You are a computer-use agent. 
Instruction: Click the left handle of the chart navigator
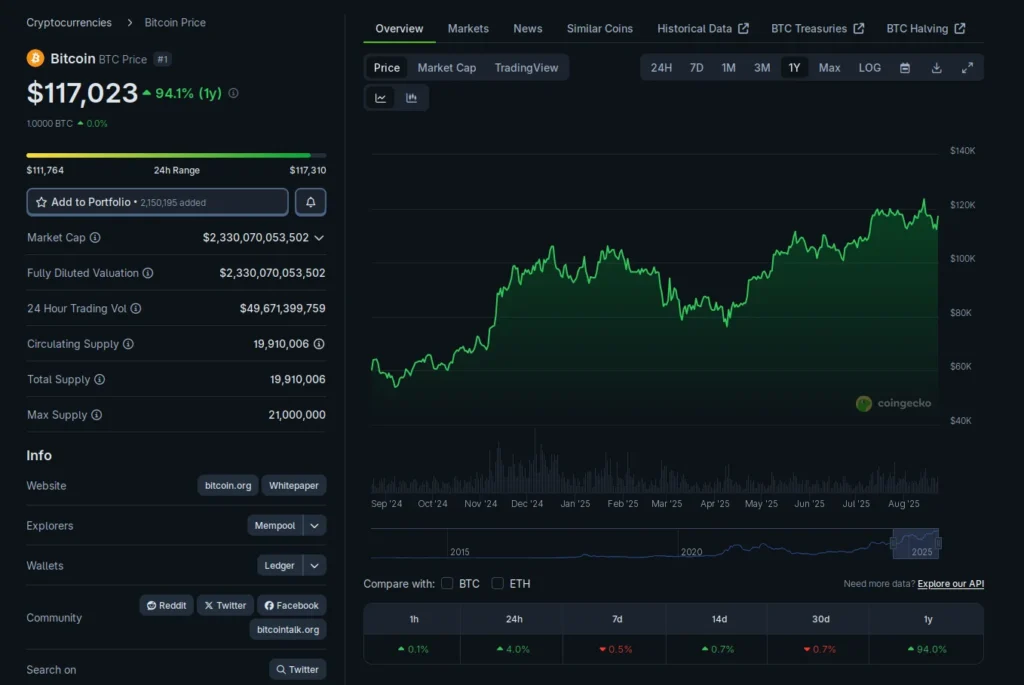pos(893,543)
